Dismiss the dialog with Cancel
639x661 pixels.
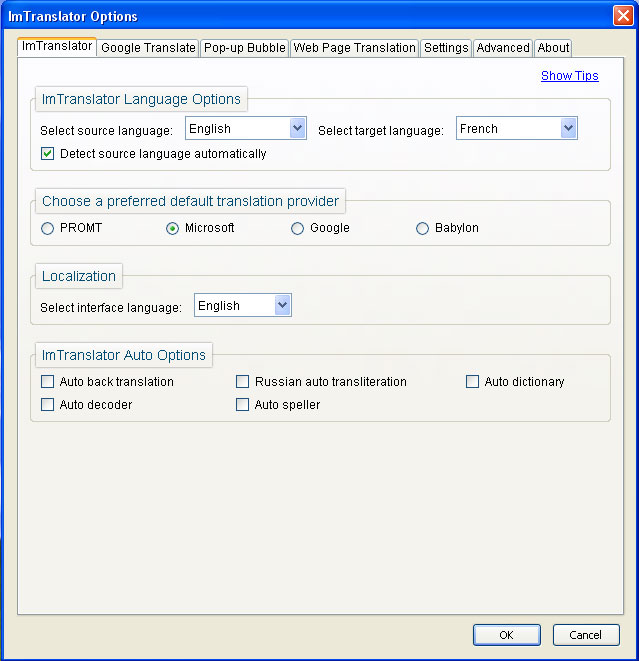[x=586, y=635]
